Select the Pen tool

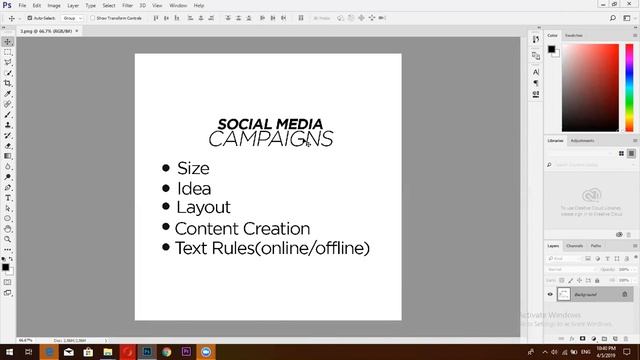pos(8,187)
